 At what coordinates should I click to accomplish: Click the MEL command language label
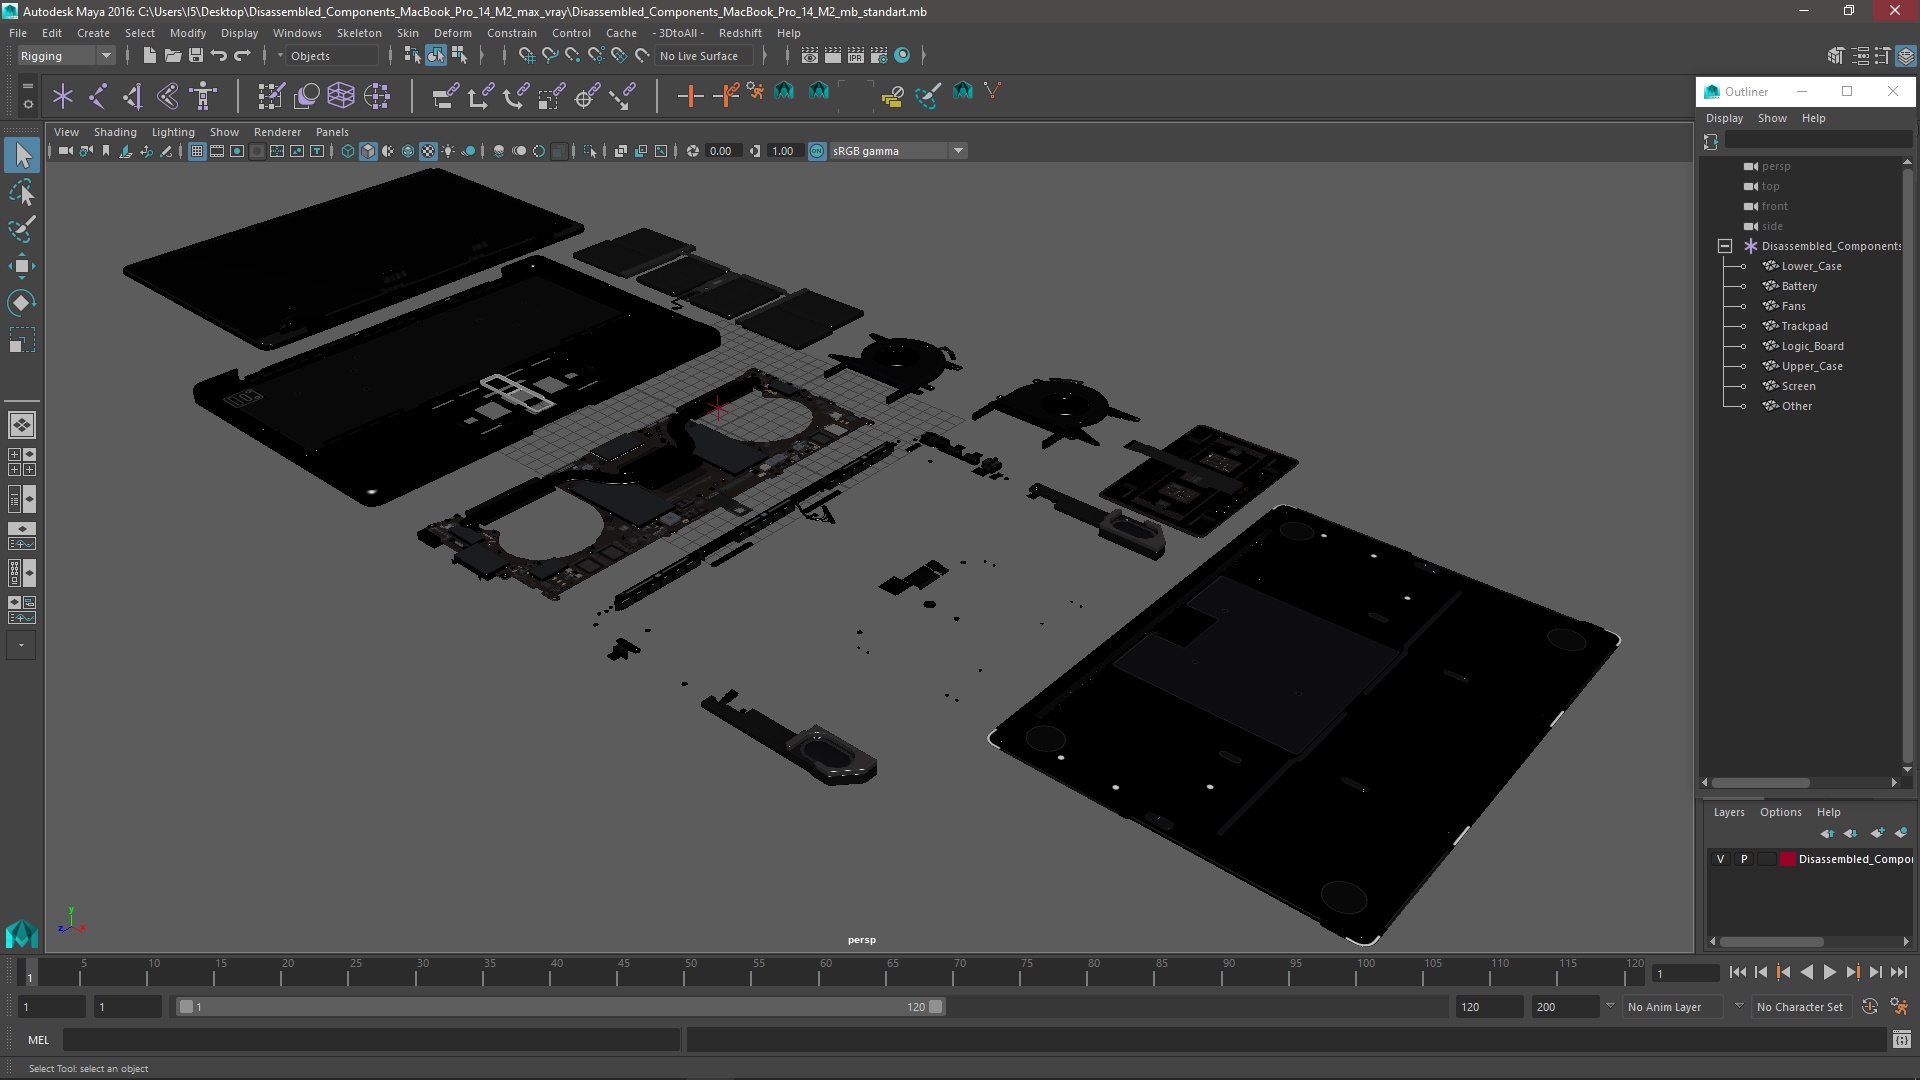click(x=38, y=1040)
